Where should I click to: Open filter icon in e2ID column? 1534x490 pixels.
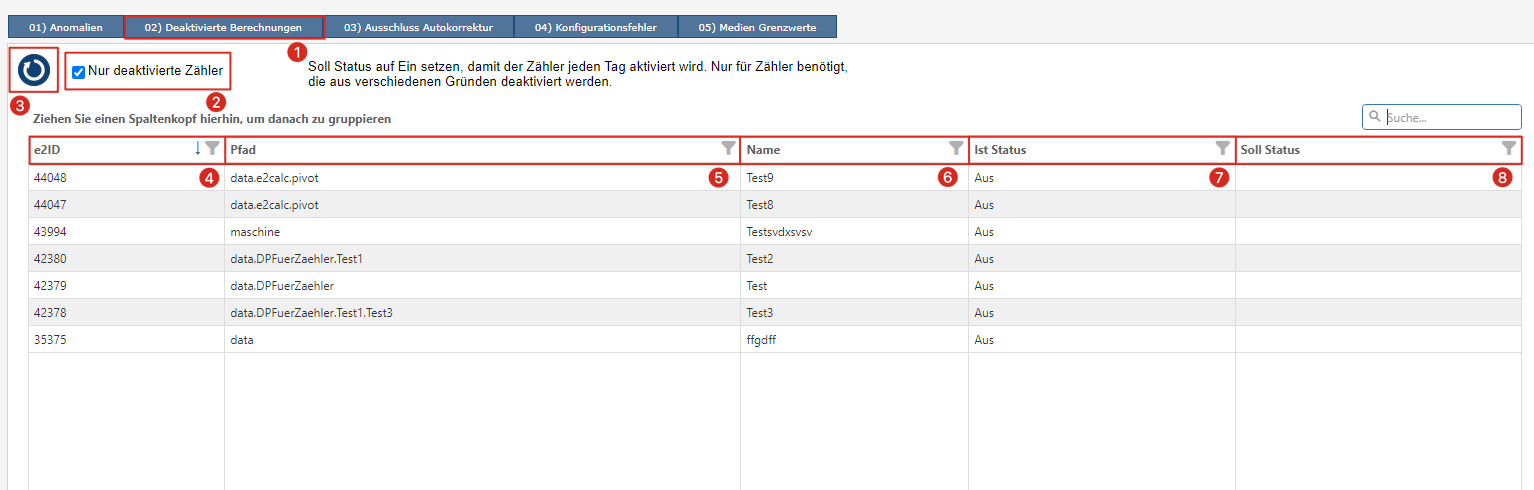click(x=212, y=149)
